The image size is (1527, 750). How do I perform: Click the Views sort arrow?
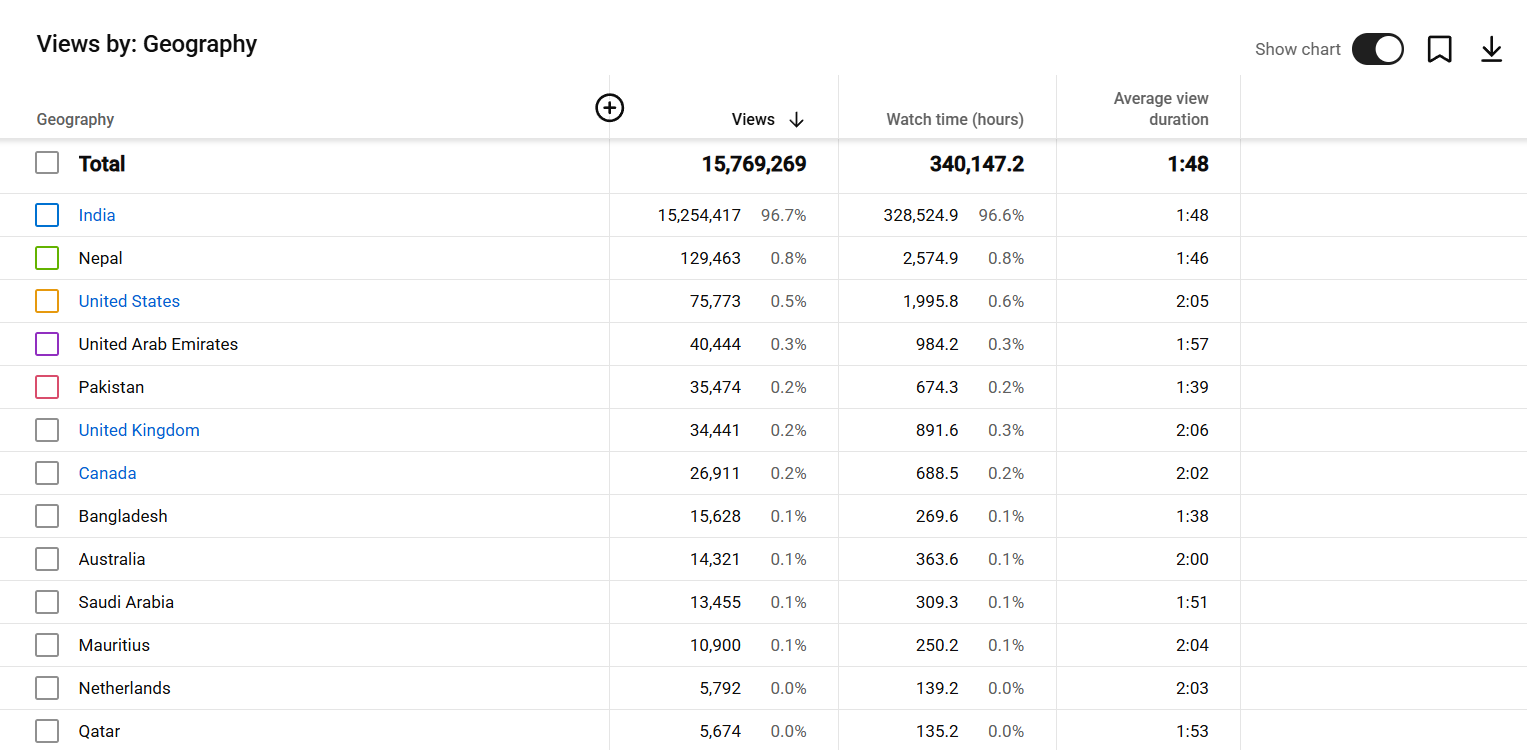pos(796,120)
